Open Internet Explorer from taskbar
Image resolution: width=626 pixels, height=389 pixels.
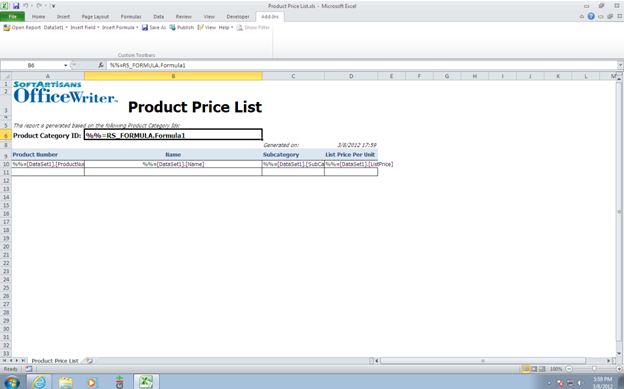[x=39, y=382]
